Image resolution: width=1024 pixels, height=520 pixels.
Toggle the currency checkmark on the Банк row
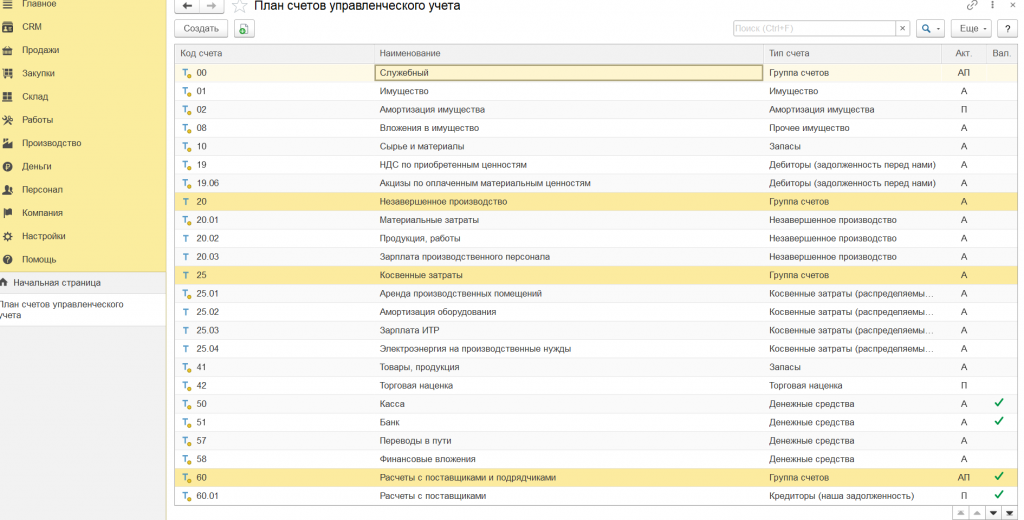(x=999, y=421)
